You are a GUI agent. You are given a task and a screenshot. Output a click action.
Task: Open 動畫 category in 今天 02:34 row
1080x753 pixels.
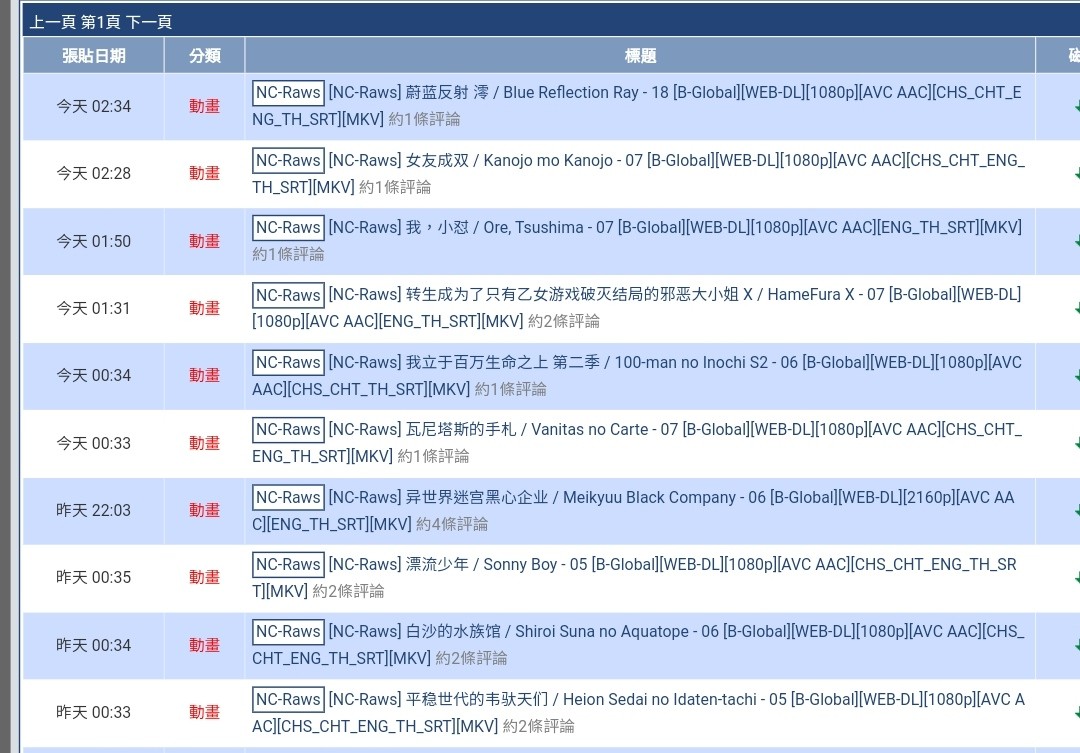[205, 106]
